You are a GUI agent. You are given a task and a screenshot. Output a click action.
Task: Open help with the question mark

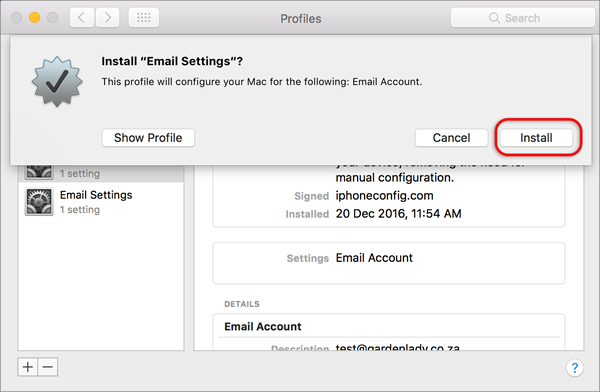(574, 368)
